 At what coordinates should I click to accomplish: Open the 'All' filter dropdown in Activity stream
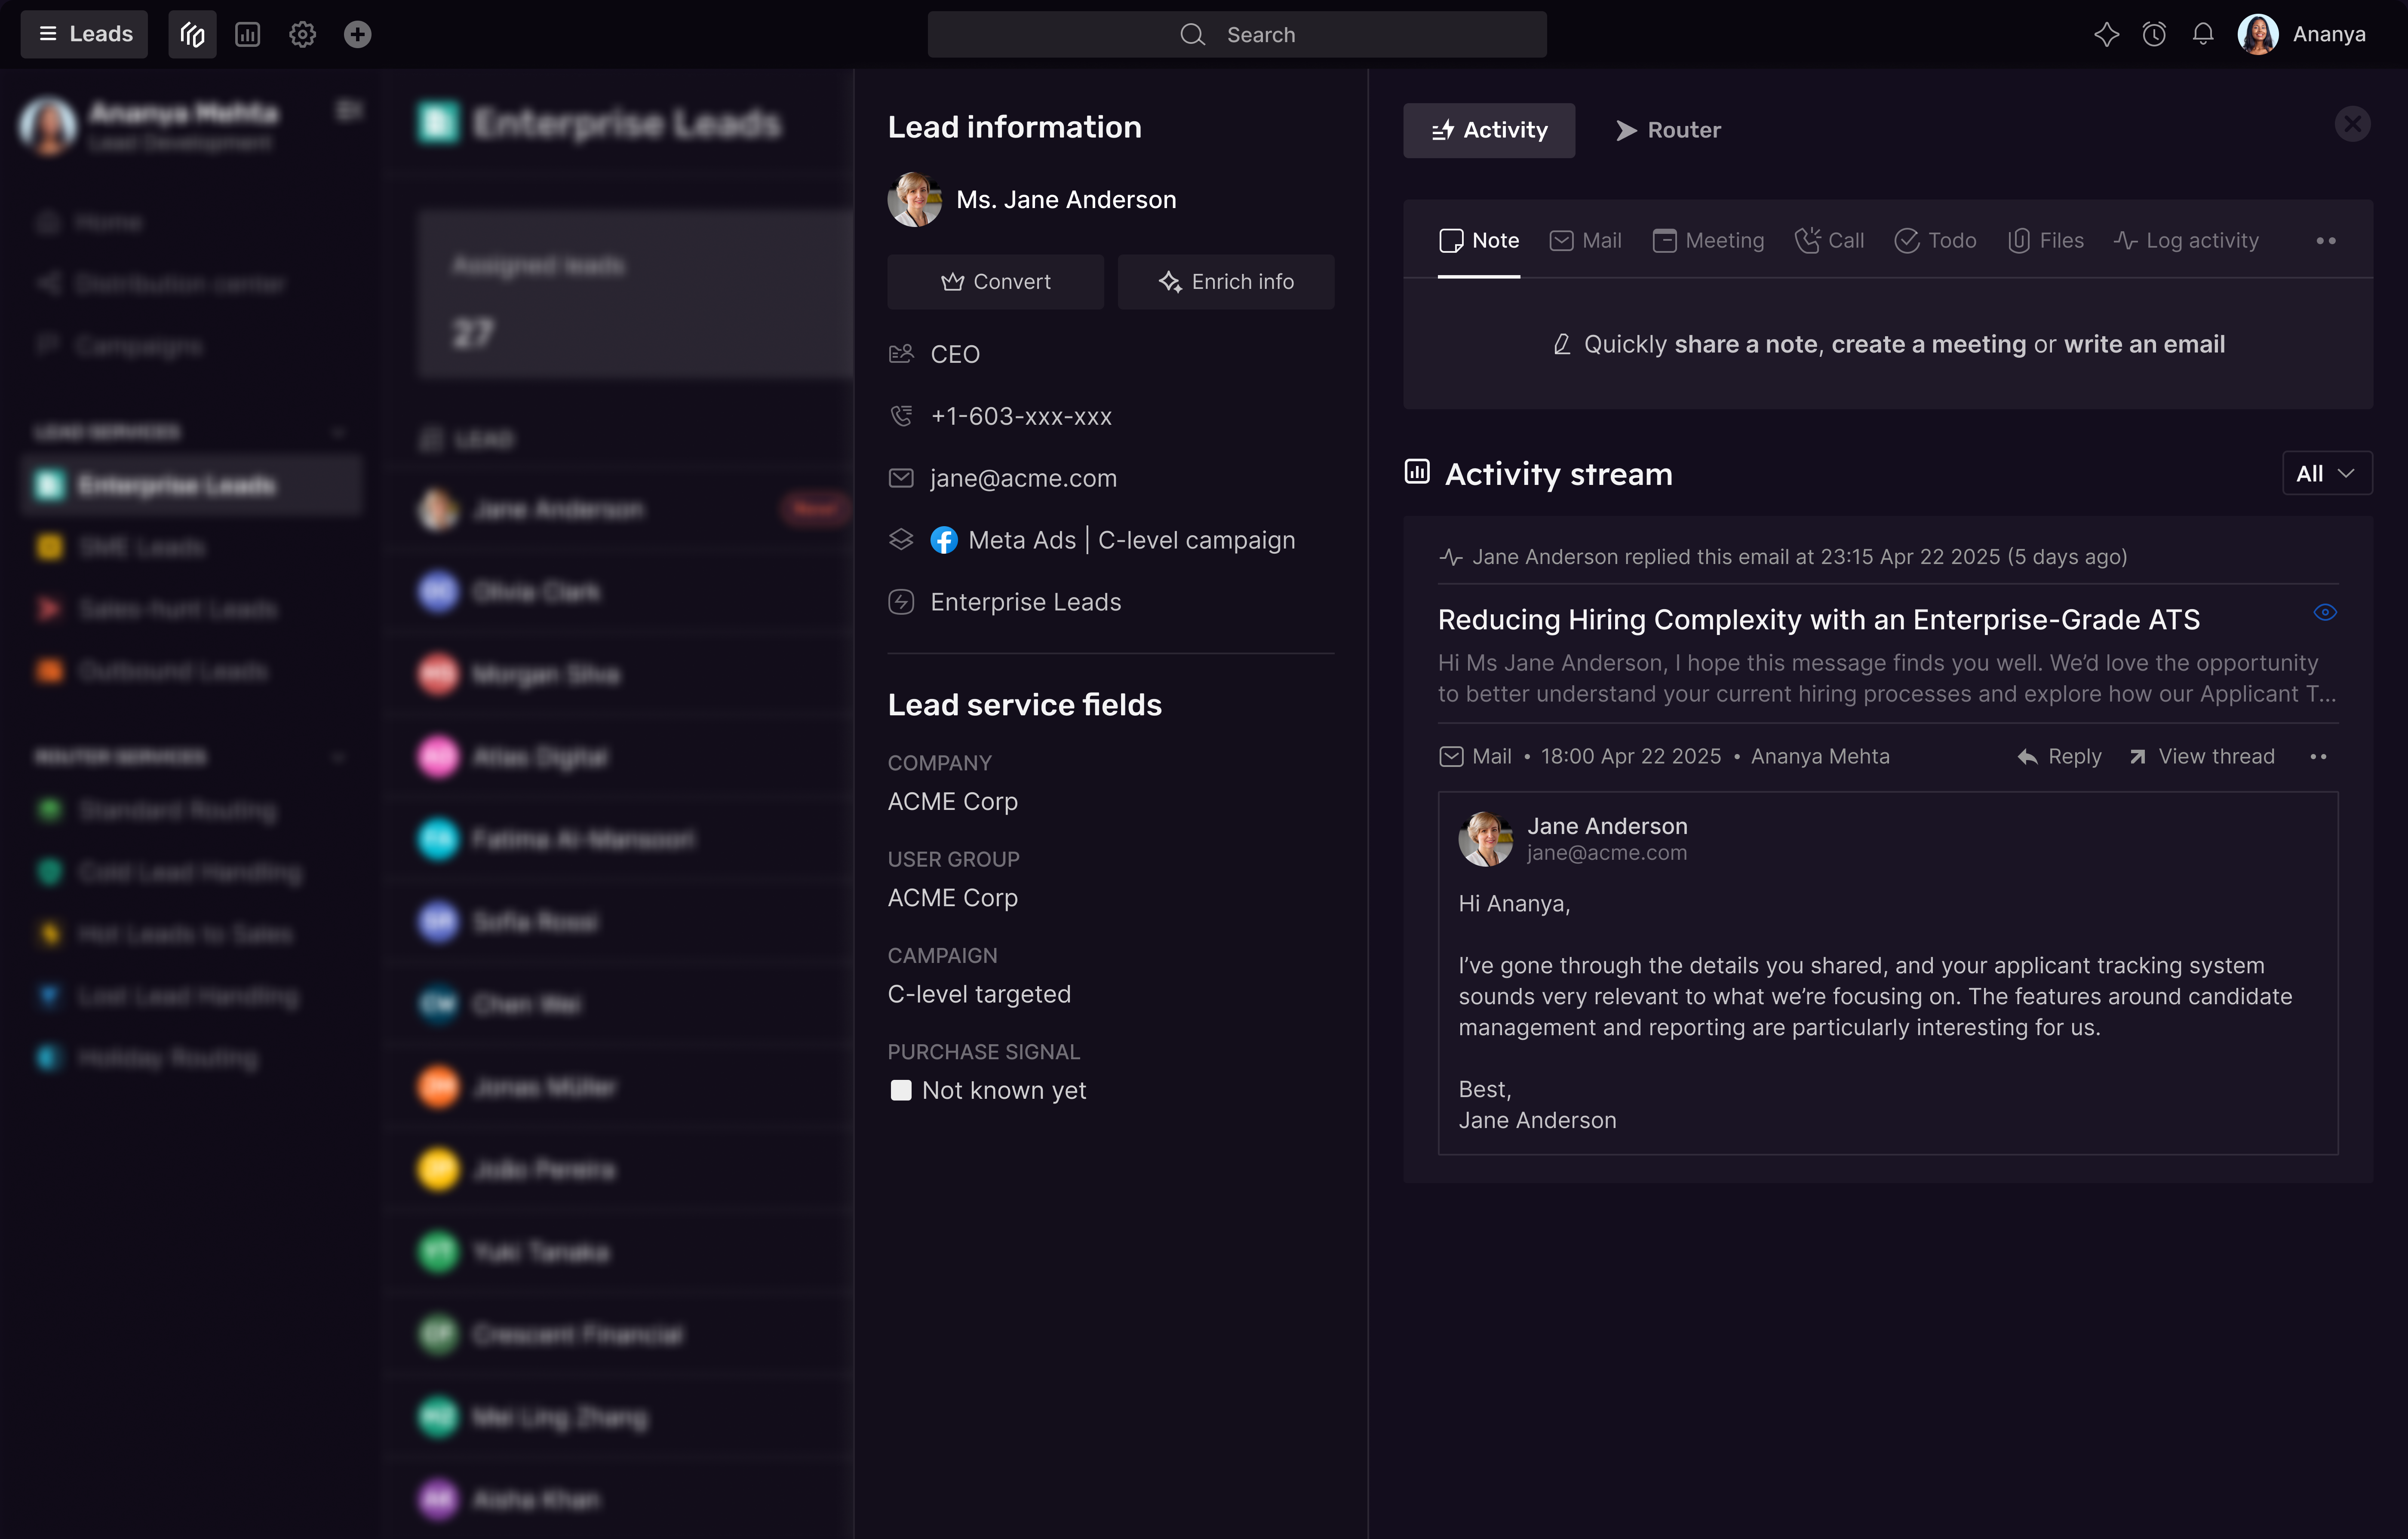point(2327,473)
